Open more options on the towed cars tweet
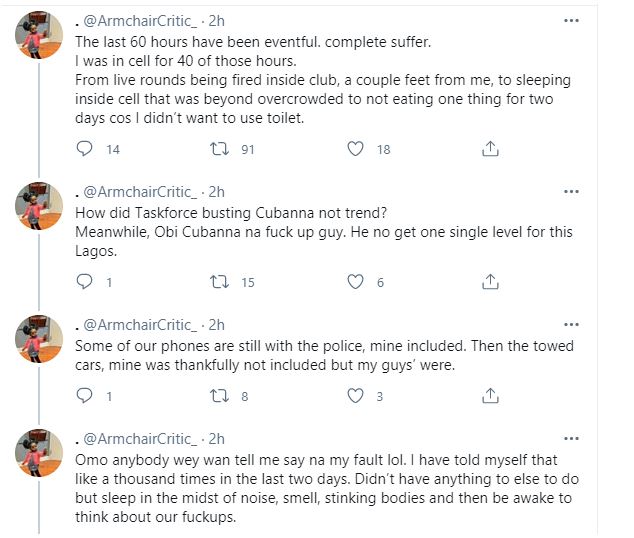The image size is (634, 538). [x=571, y=324]
